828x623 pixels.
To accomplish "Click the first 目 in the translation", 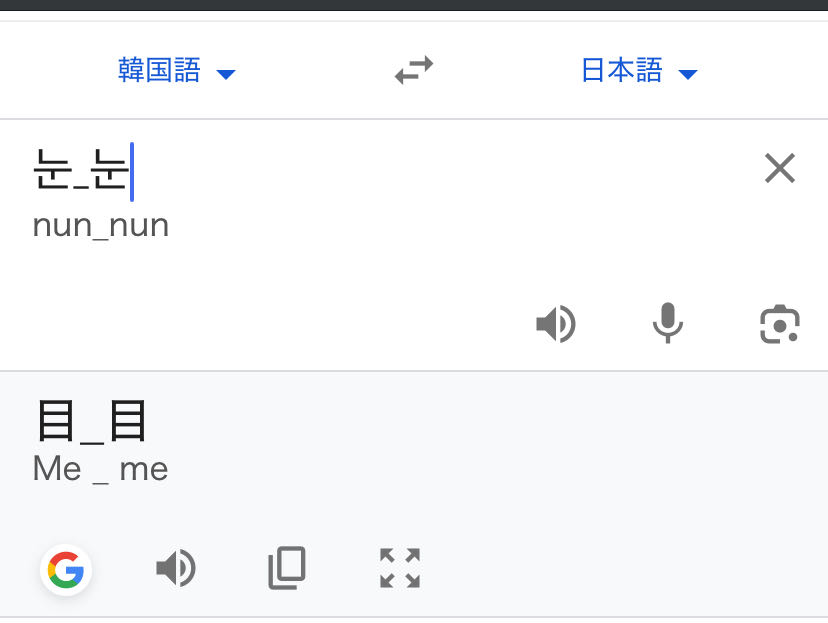I will (55, 421).
